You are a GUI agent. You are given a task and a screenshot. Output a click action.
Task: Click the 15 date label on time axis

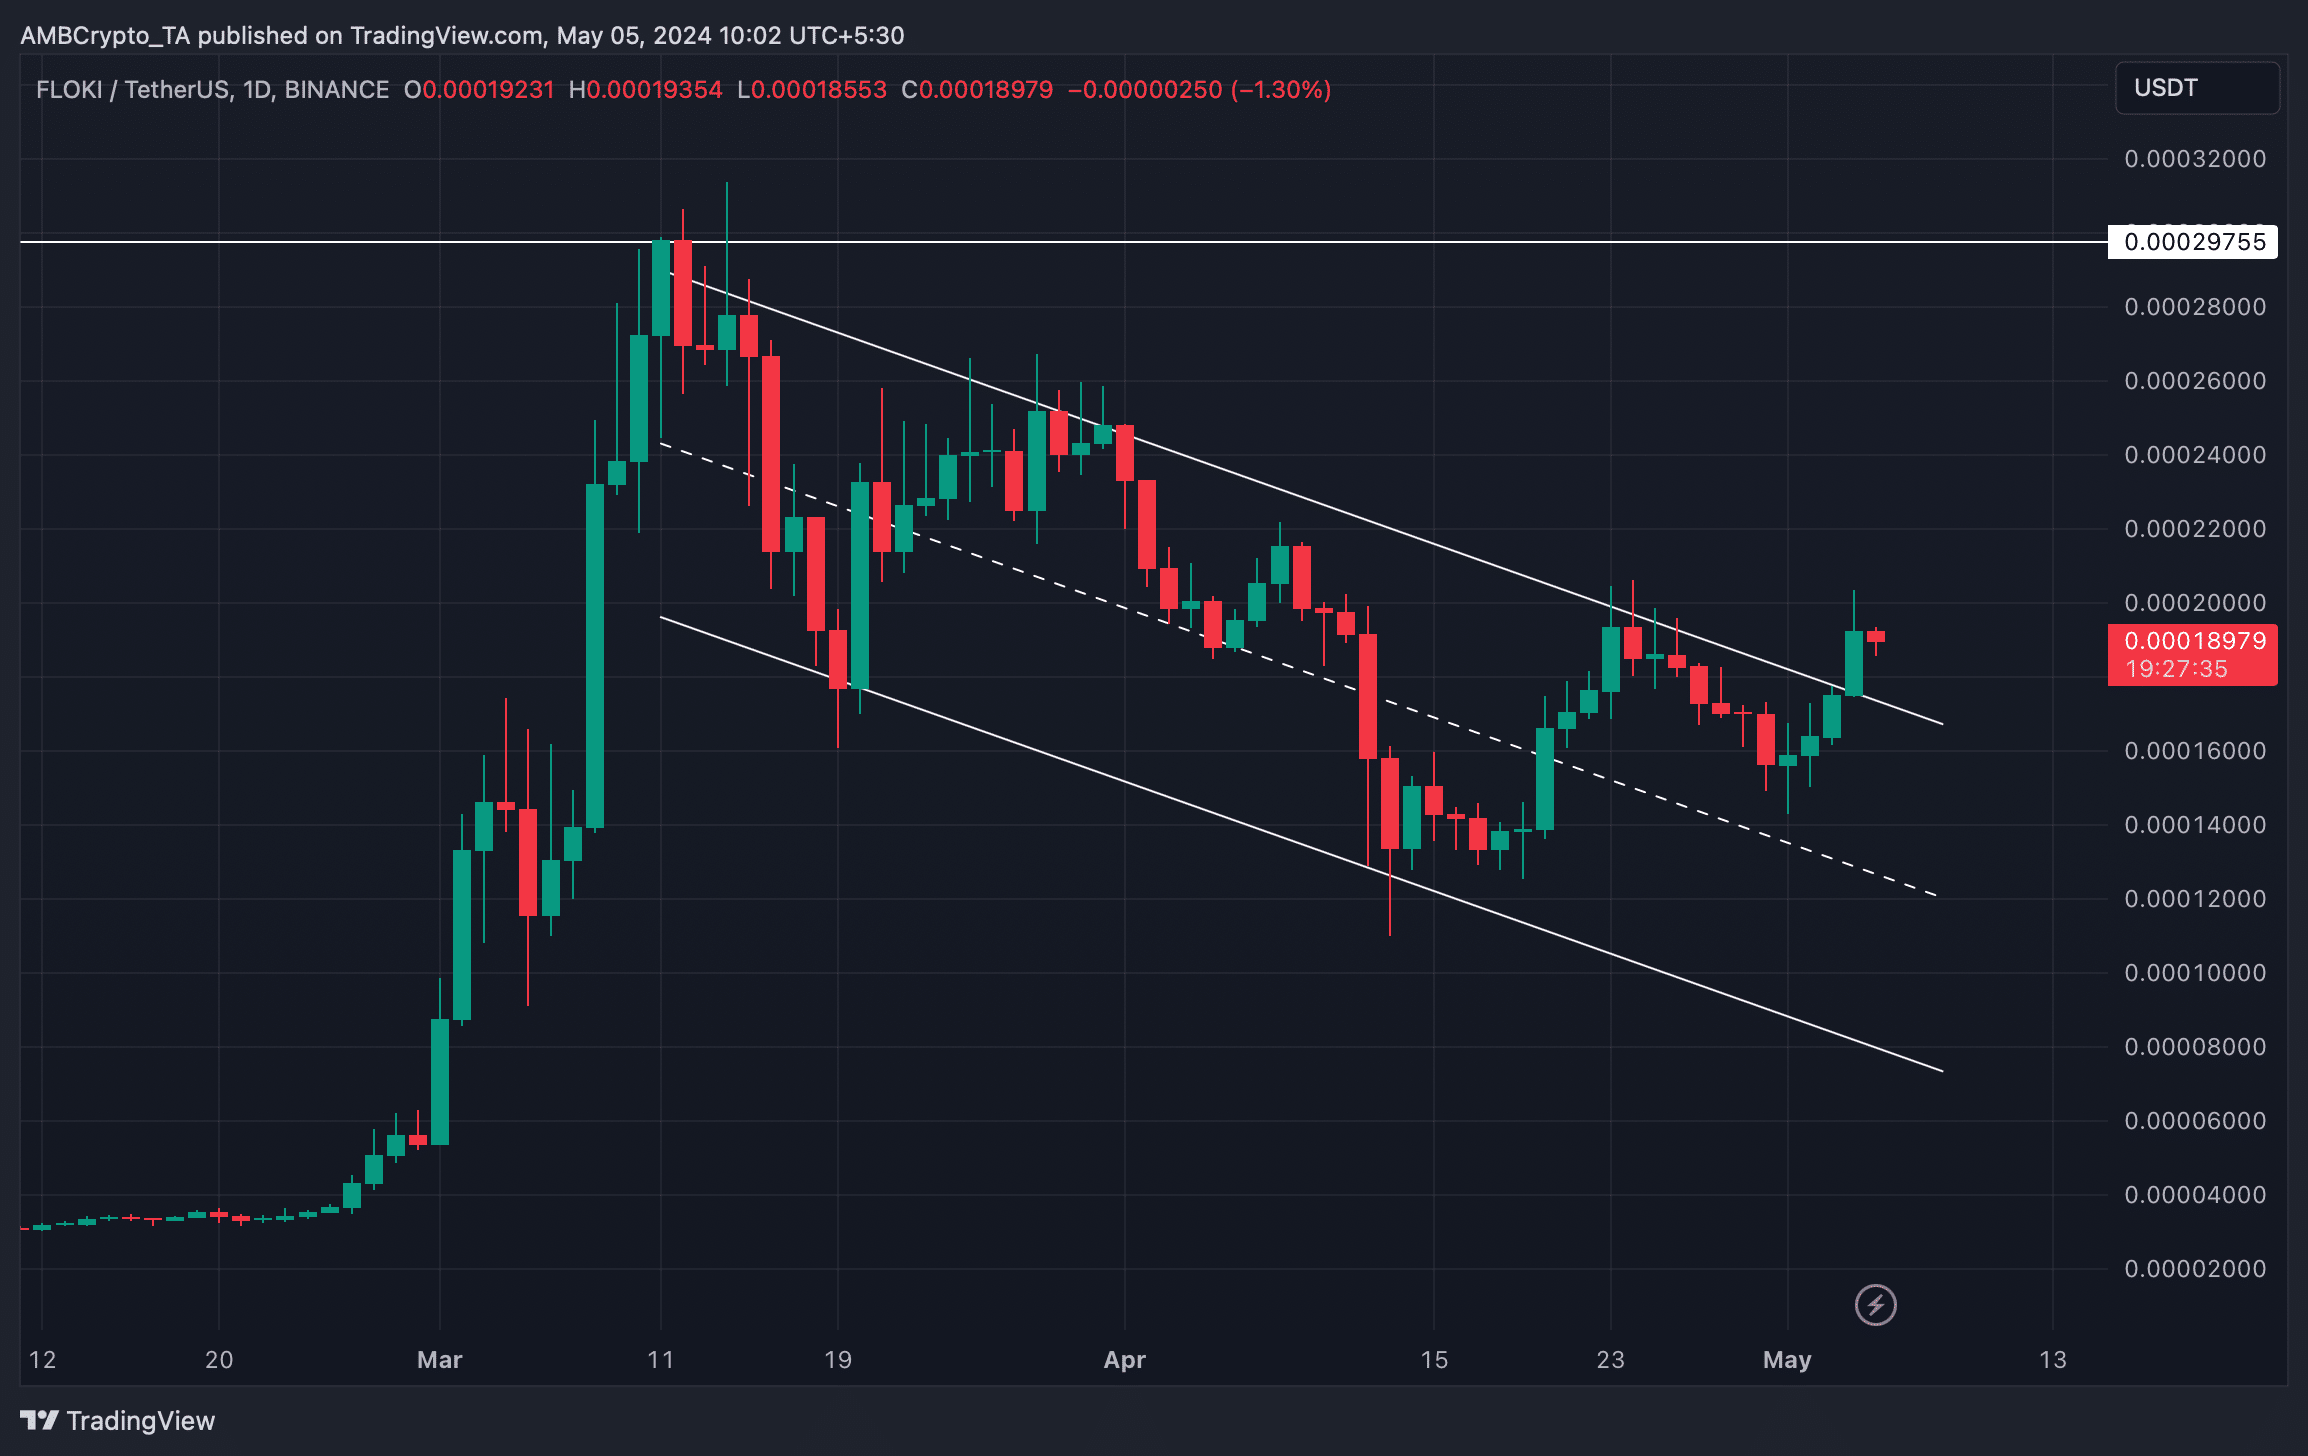[x=1434, y=1360]
